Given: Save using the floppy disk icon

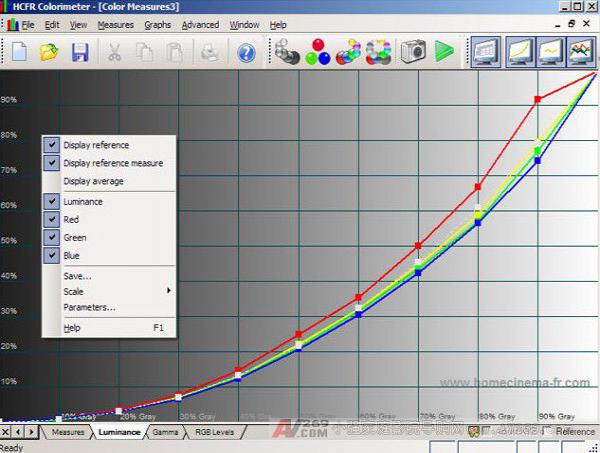Looking at the screenshot, I should 80,51.
